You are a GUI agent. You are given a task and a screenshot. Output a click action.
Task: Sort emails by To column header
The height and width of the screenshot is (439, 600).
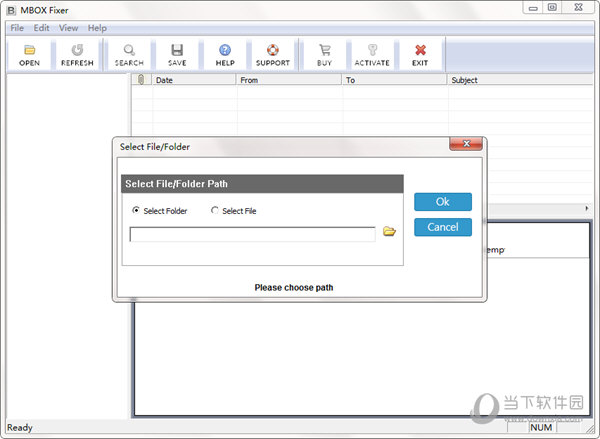(x=395, y=80)
